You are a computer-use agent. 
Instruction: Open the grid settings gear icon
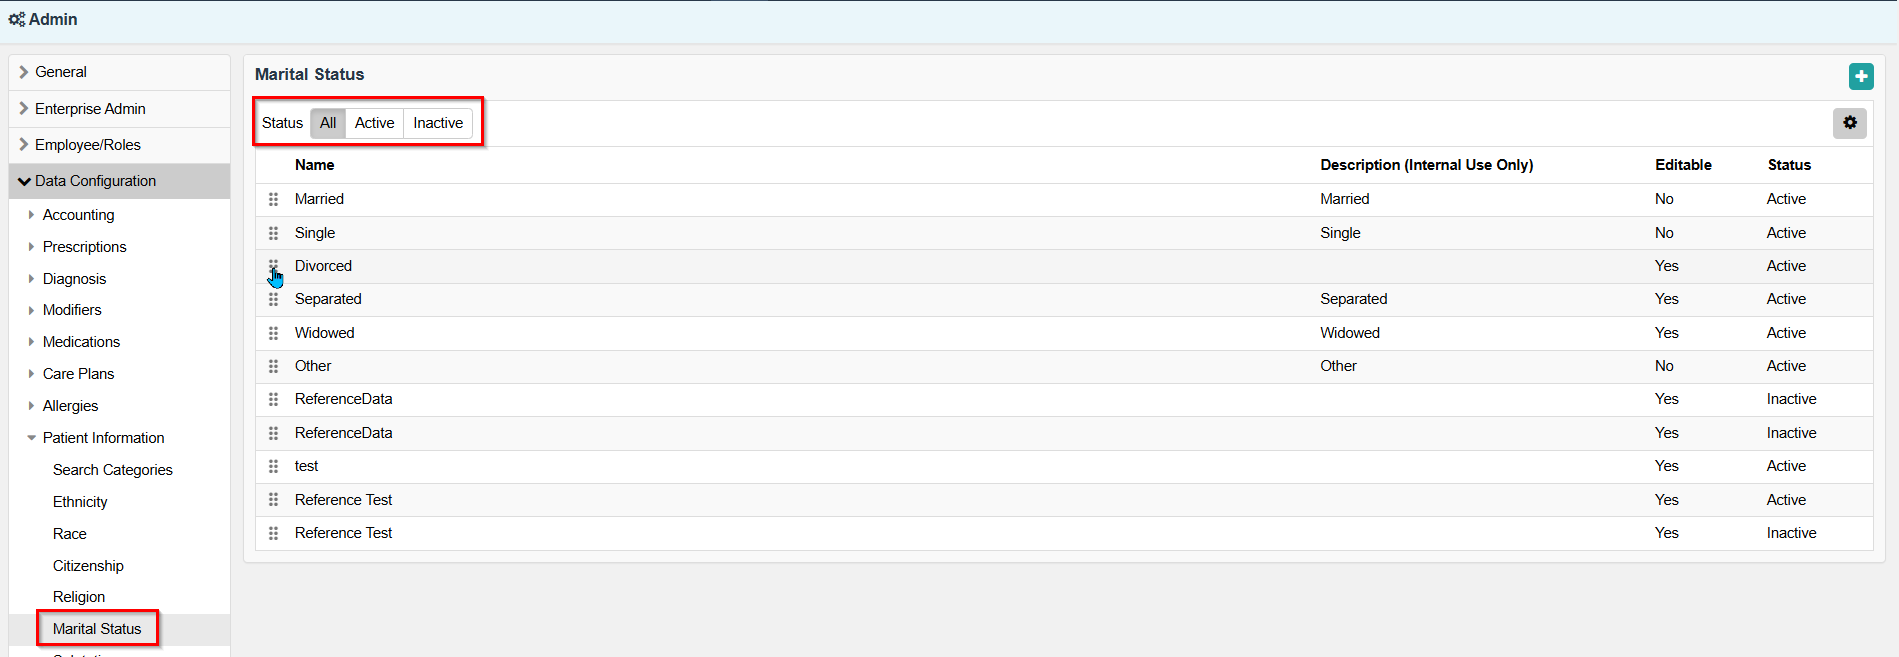click(x=1849, y=123)
